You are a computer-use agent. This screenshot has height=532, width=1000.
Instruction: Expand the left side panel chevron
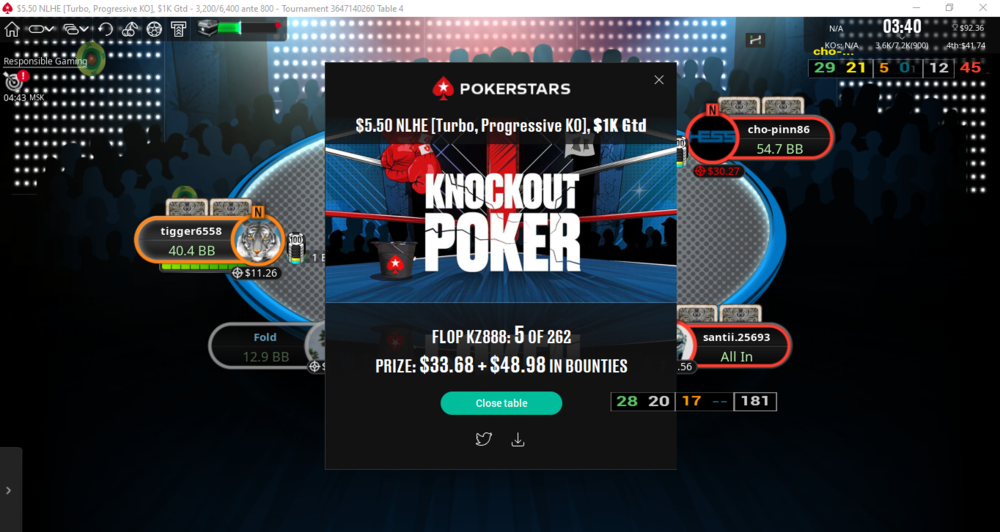point(8,490)
